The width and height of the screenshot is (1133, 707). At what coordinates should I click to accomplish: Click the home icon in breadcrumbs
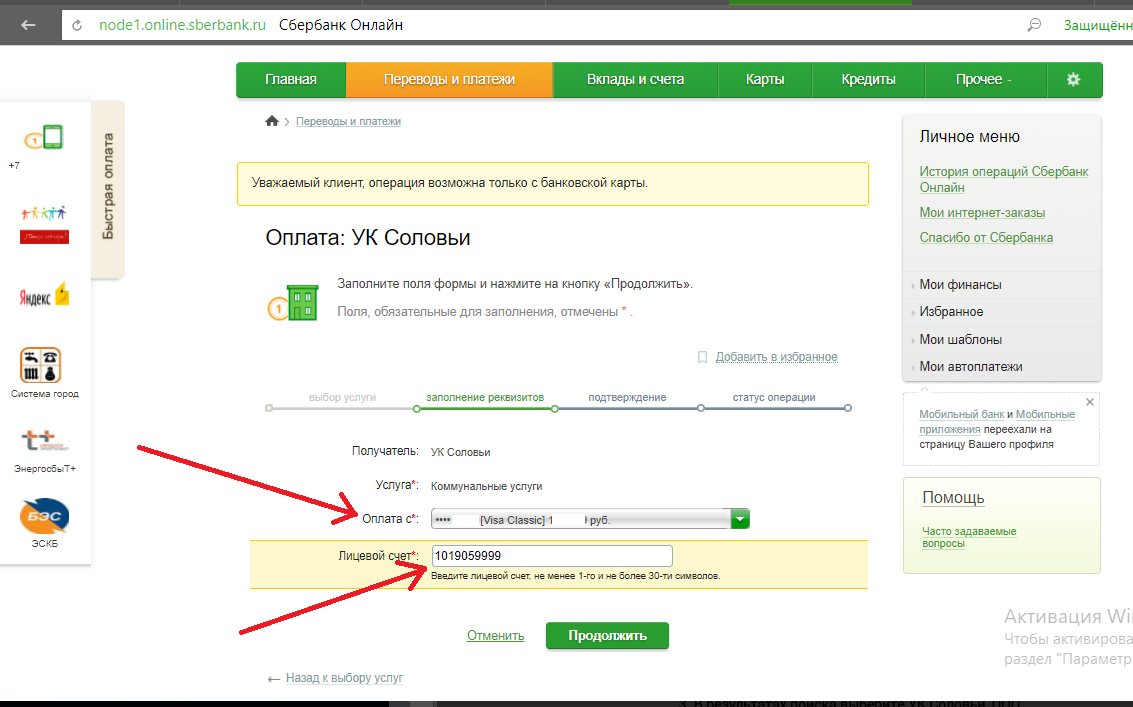click(272, 121)
